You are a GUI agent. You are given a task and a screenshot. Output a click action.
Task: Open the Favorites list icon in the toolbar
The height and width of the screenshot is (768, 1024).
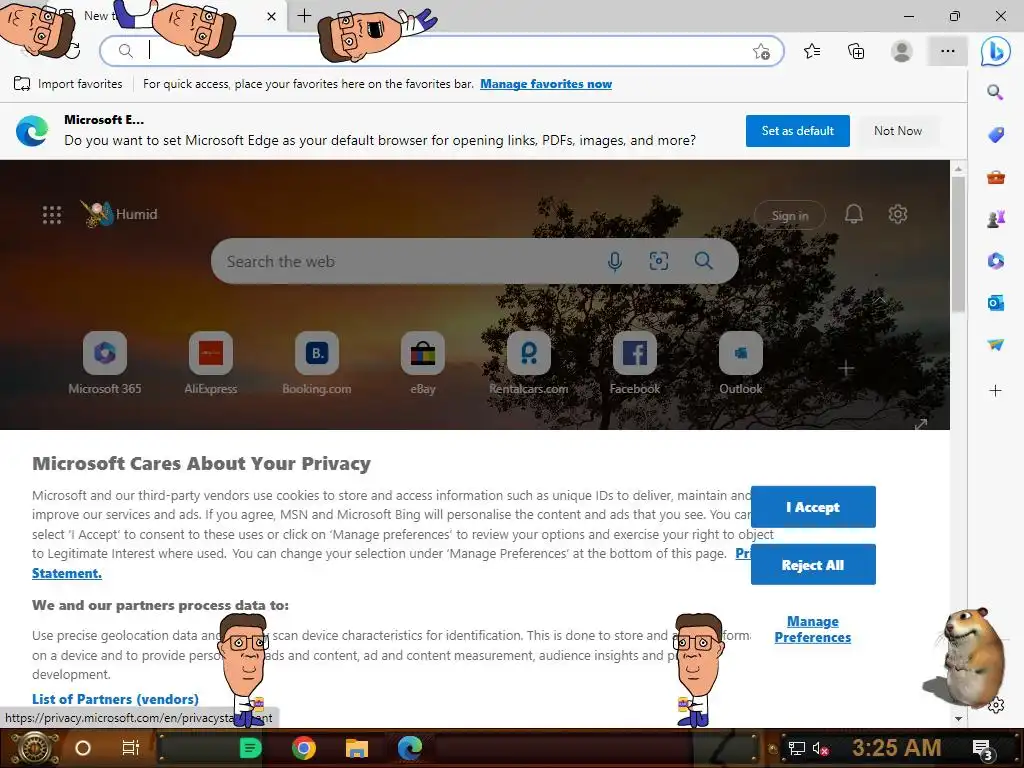click(x=812, y=51)
